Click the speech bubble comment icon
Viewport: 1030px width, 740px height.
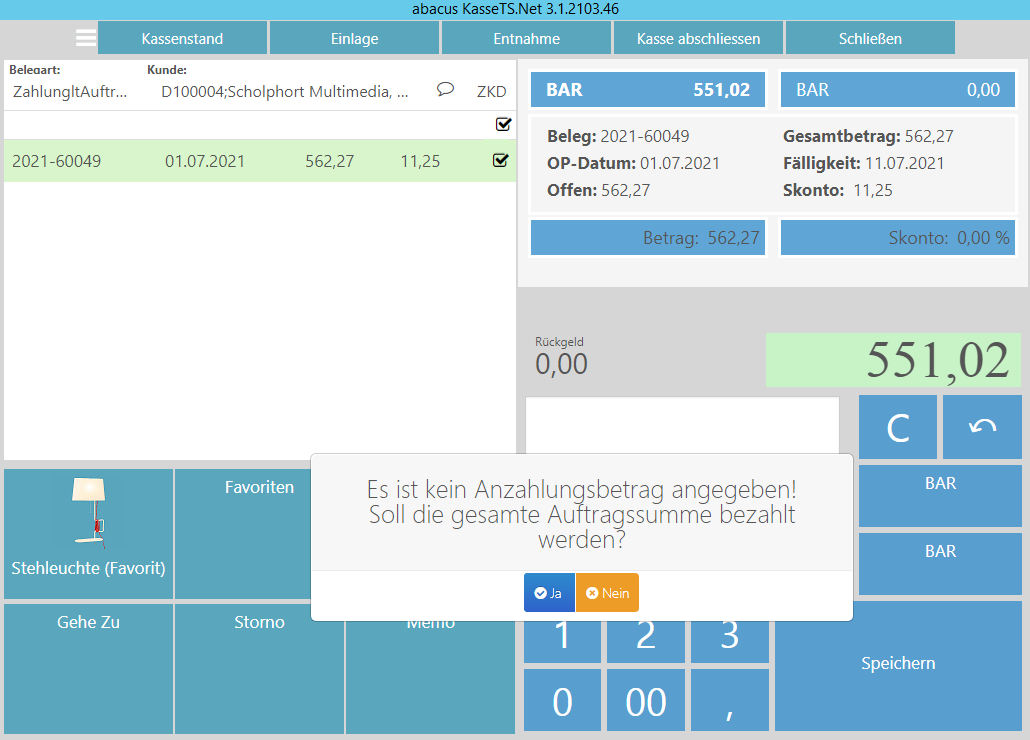click(446, 90)
